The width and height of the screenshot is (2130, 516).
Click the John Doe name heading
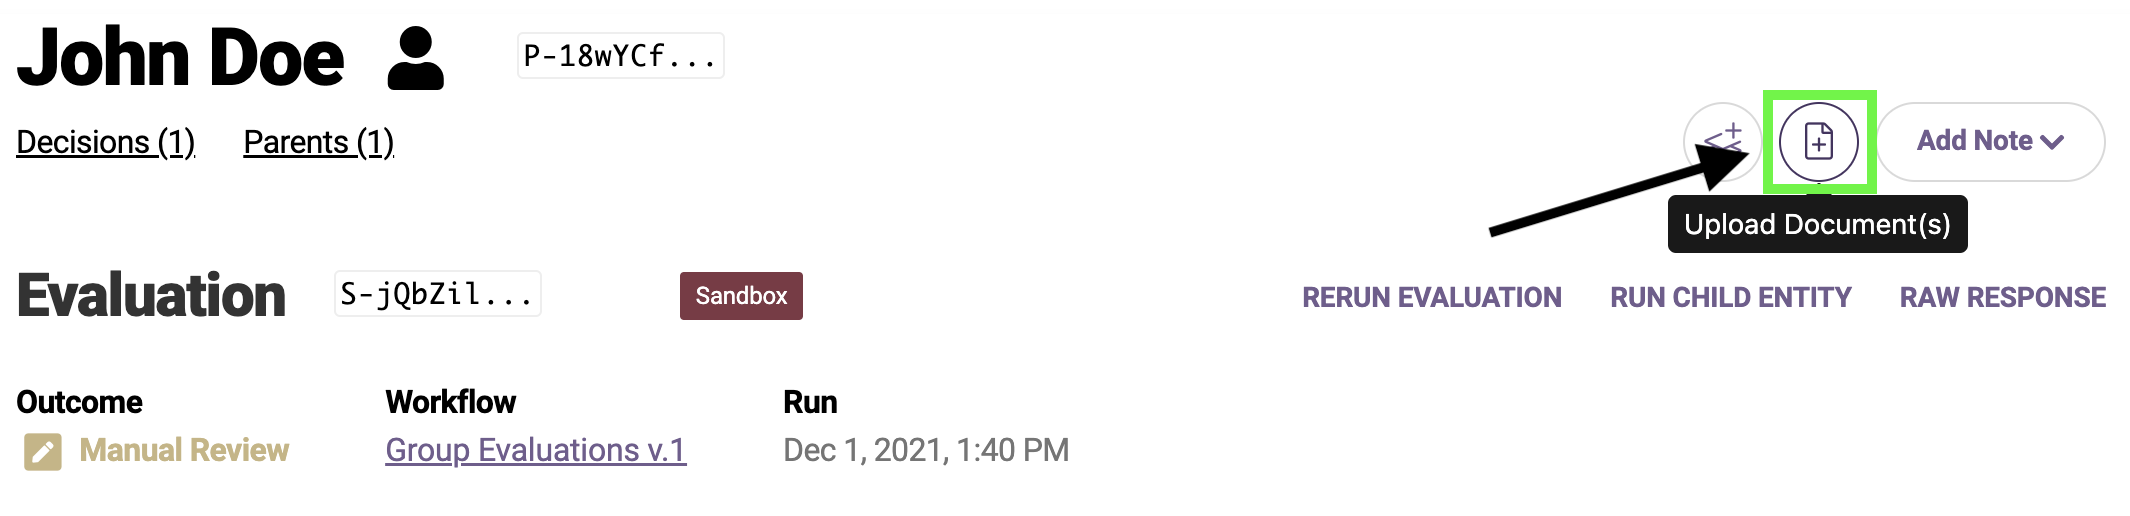pyautogui.click(x=181, y=58)
